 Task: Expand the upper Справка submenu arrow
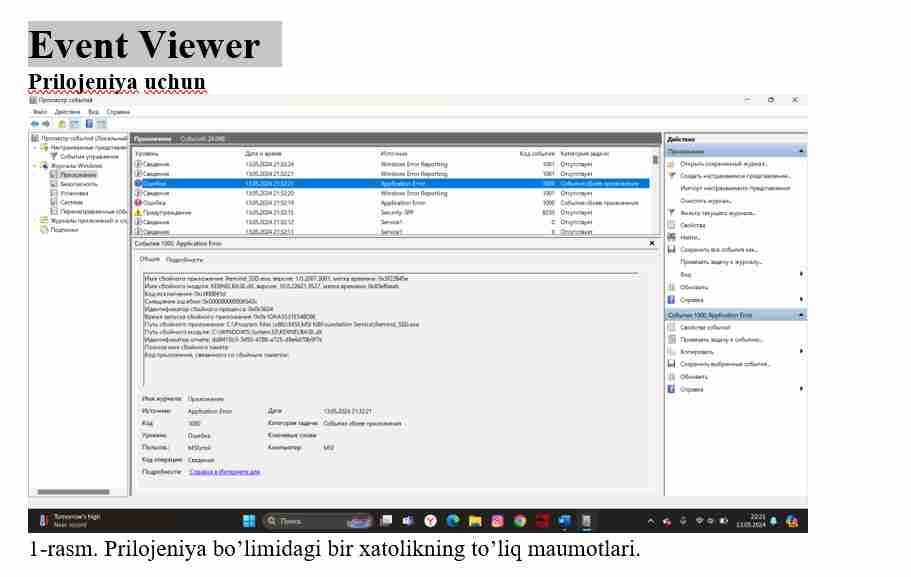(x=801, y=300)
